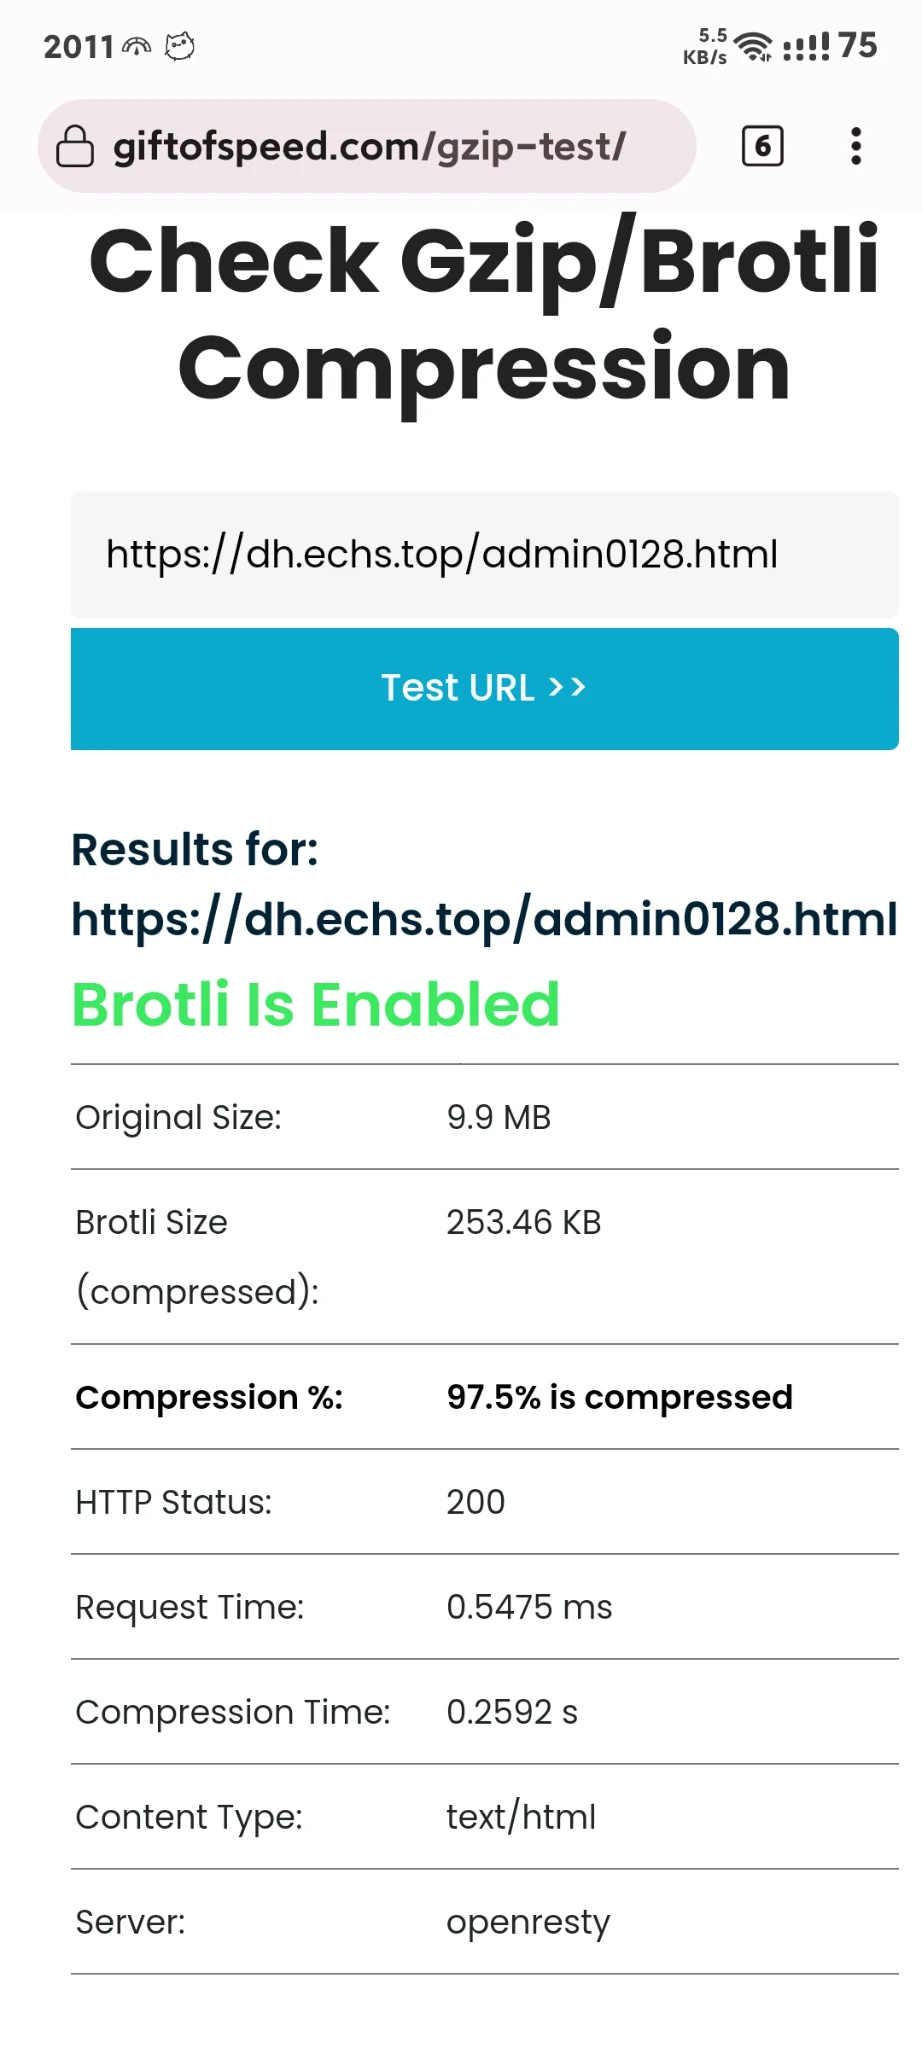Screen dimensions: 922x2048
Task: Open the tab switcher showing 6 tabs
Action: pos(762,146)
